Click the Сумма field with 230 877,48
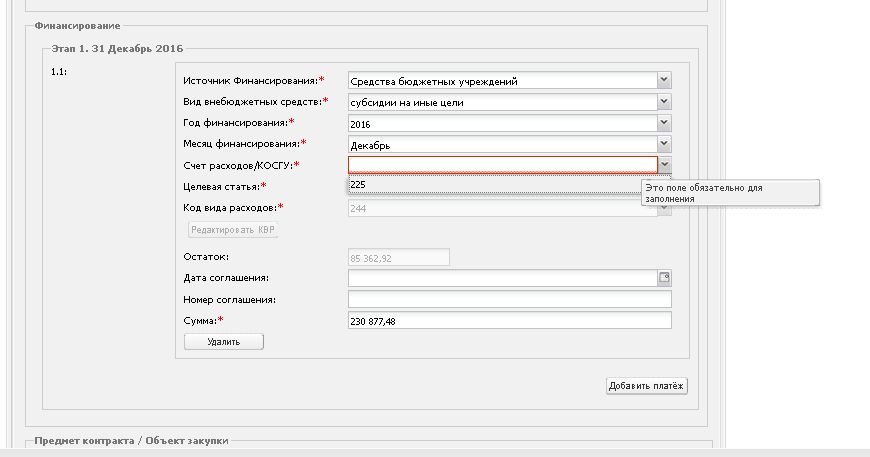 [x=509, y=321]
